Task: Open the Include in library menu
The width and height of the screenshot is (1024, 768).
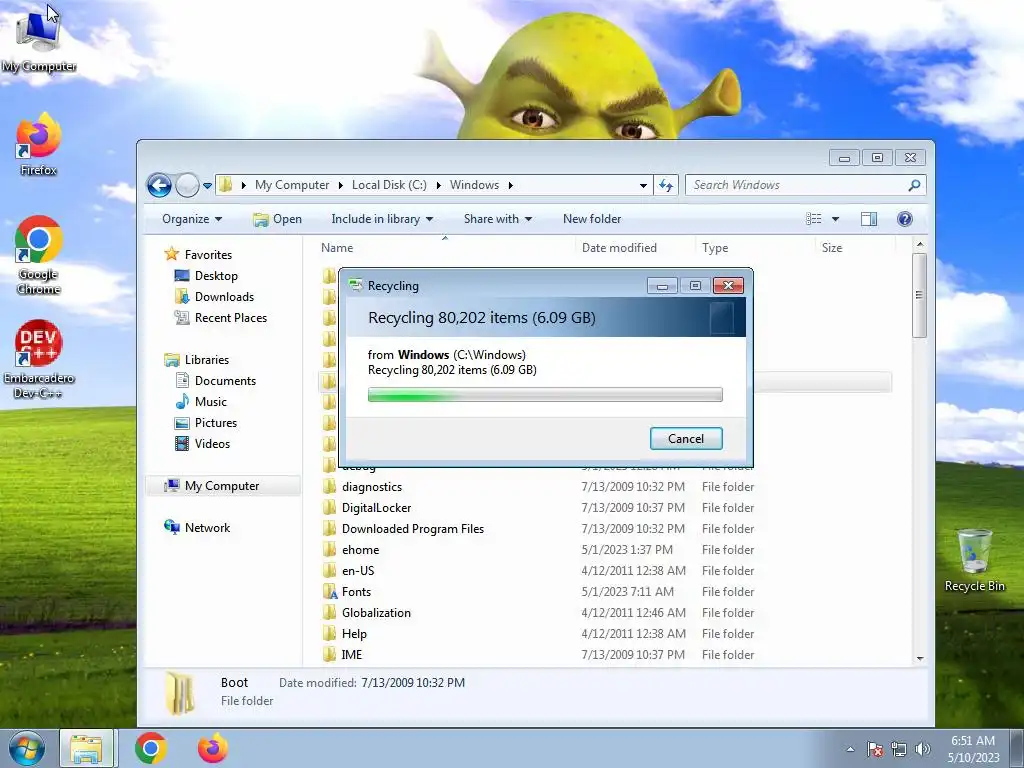Action: click(x=382, y=219)
